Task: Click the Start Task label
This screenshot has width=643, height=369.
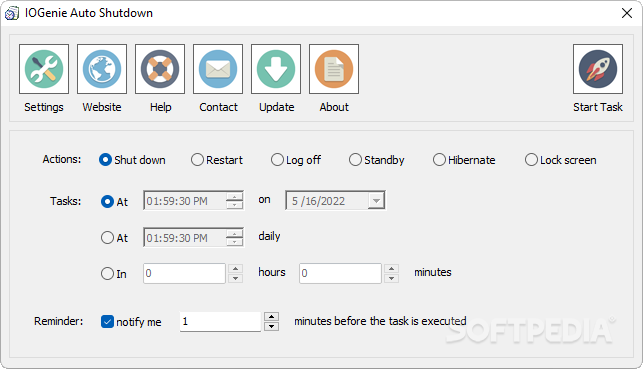Action: tap(598, 107)
